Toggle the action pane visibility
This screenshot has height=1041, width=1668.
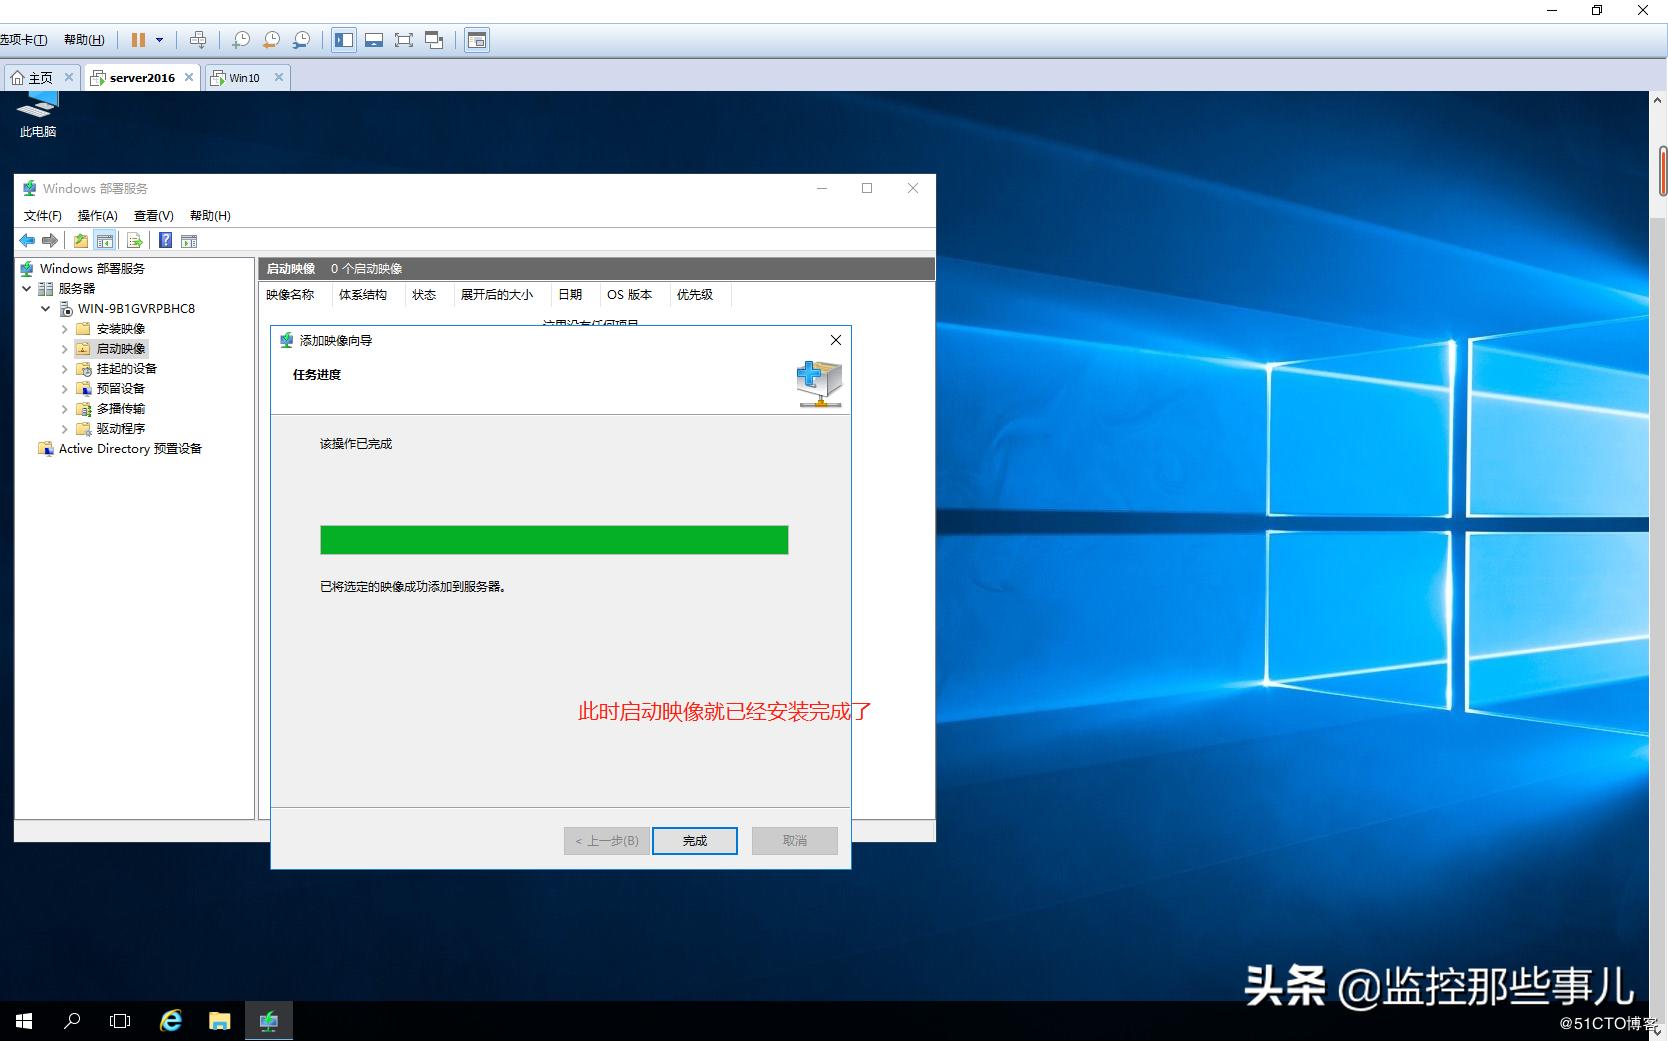(x=190, y=240)
